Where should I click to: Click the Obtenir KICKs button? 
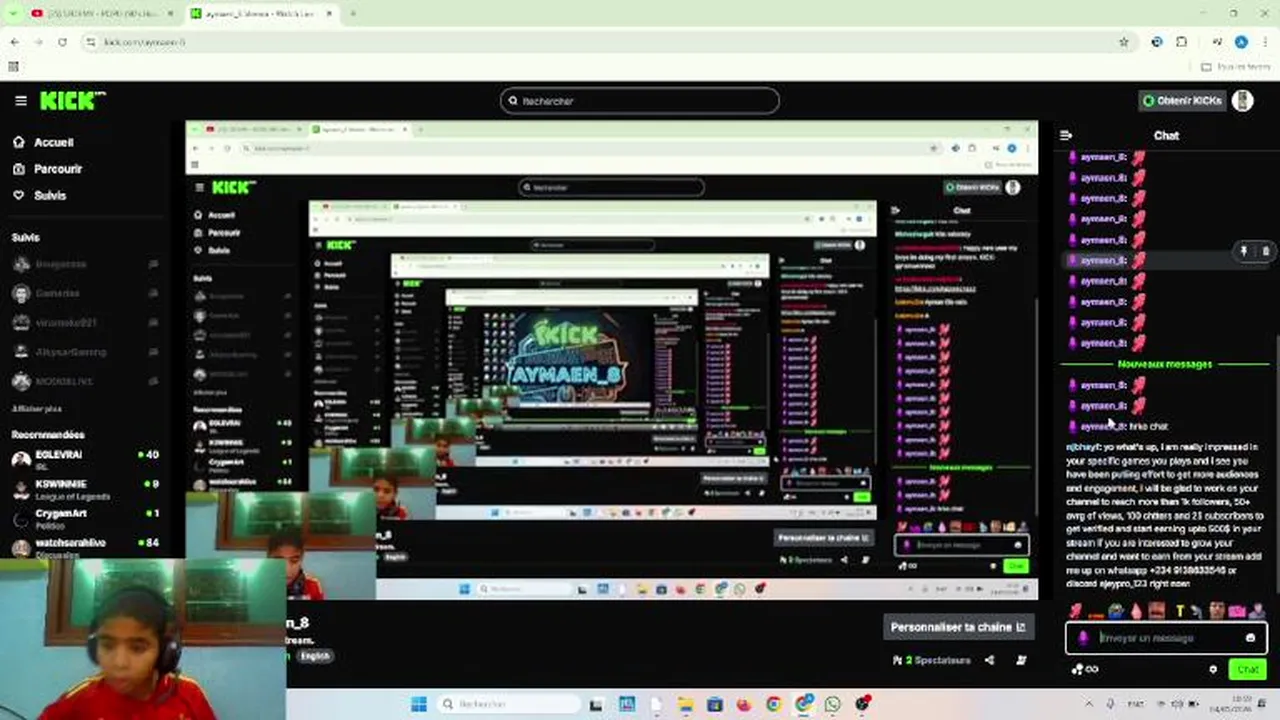pos(1182,101)
